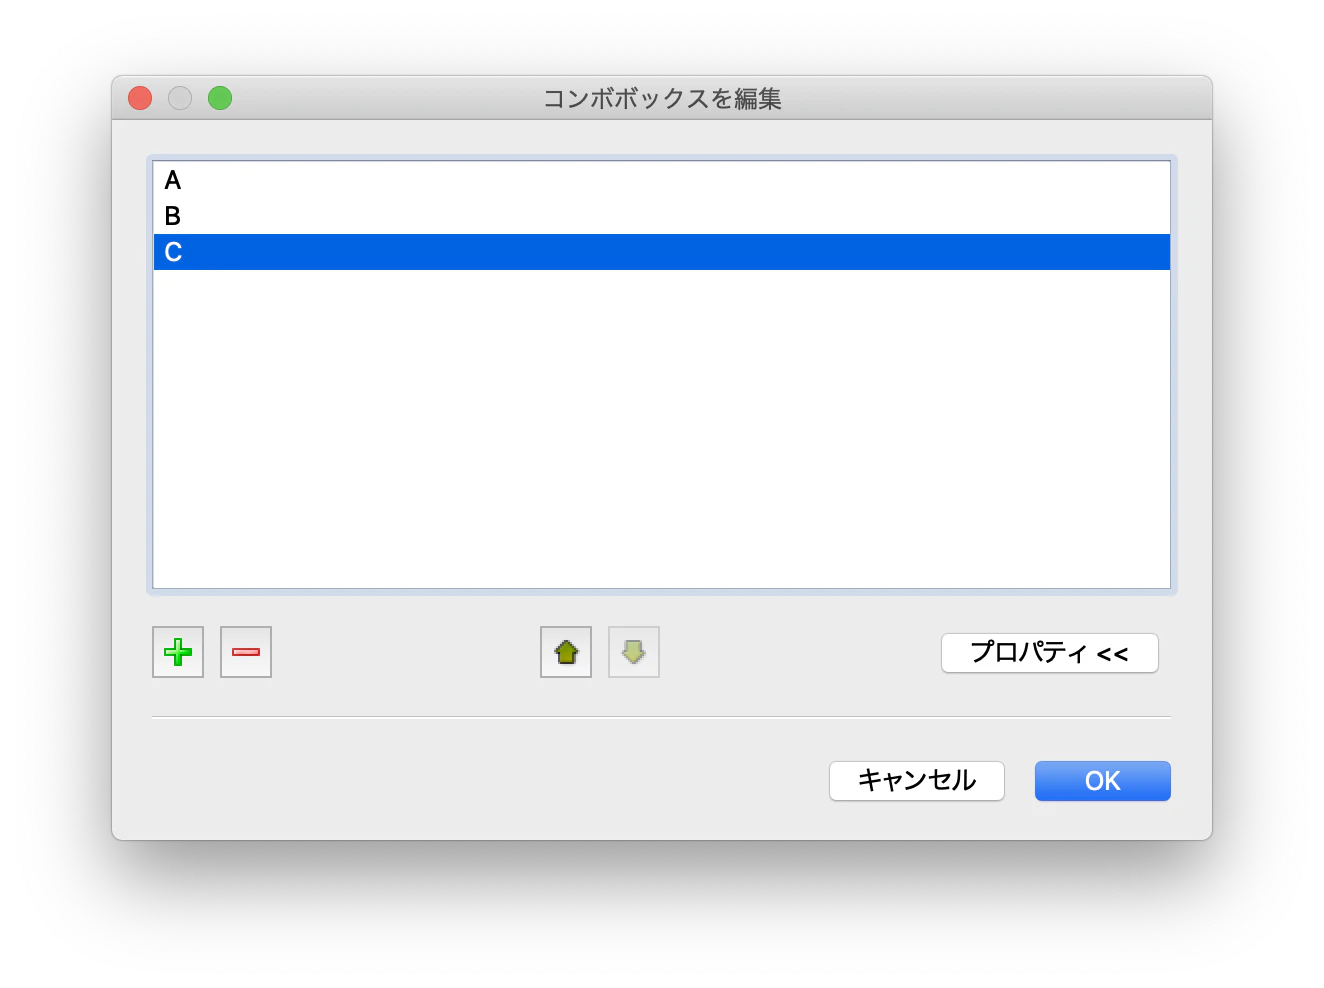The height and width of the screenshot is (988, 1324).
Task: Close the コンボボックスを編集 dialog window
Action: (140, 98)
